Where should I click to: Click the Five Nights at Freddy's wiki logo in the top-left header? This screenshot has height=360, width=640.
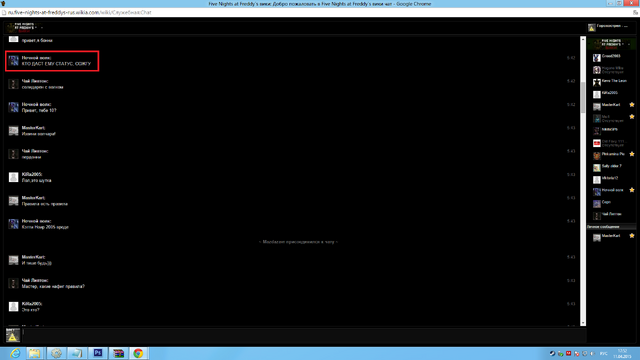(x=20, y=27)
